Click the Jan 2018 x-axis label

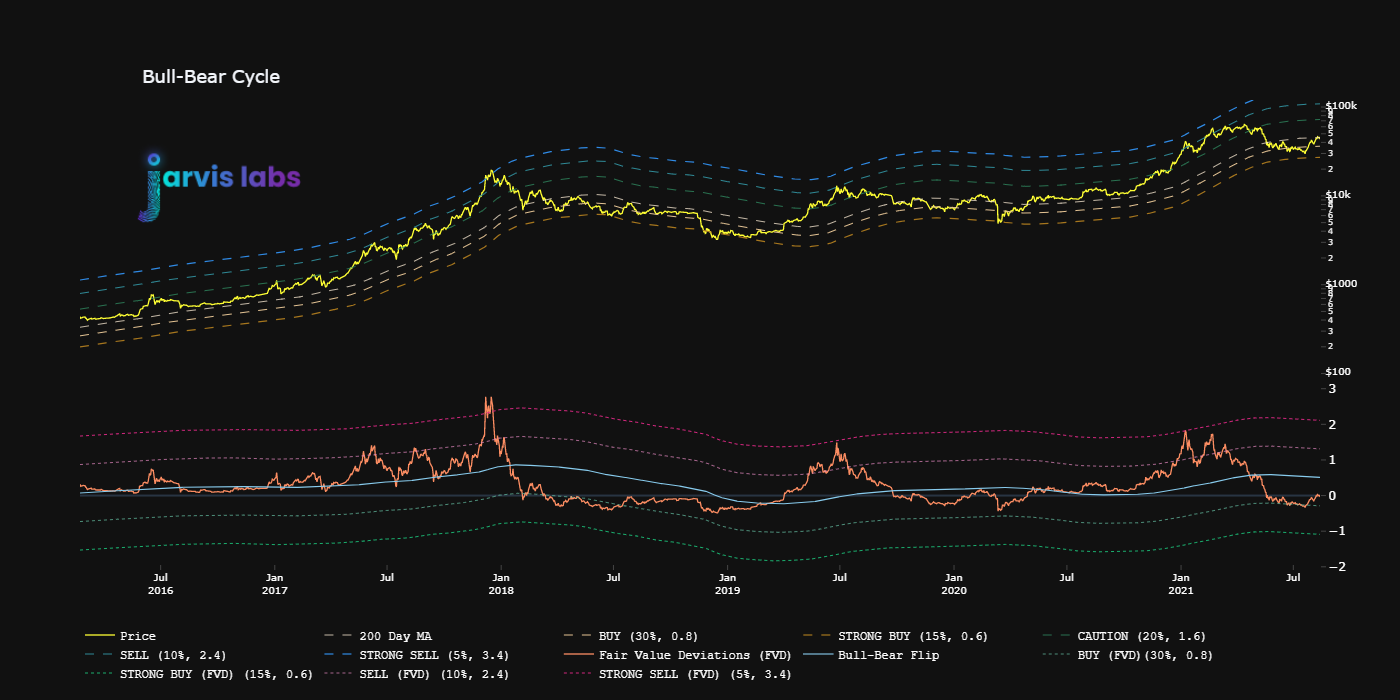coord(501,584)
